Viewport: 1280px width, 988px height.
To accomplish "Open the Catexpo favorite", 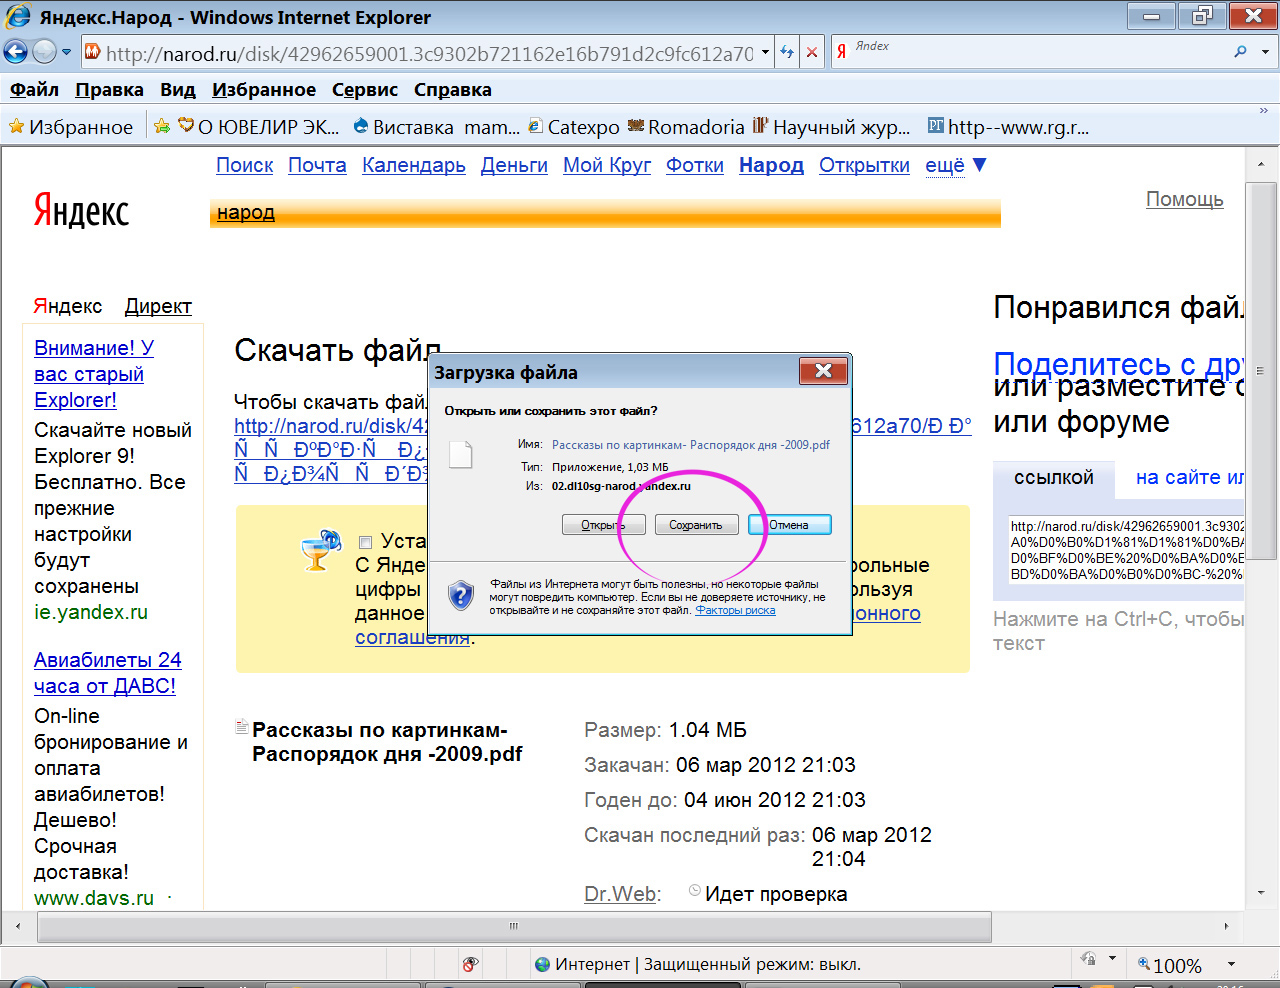I will [x=574, y=127].
